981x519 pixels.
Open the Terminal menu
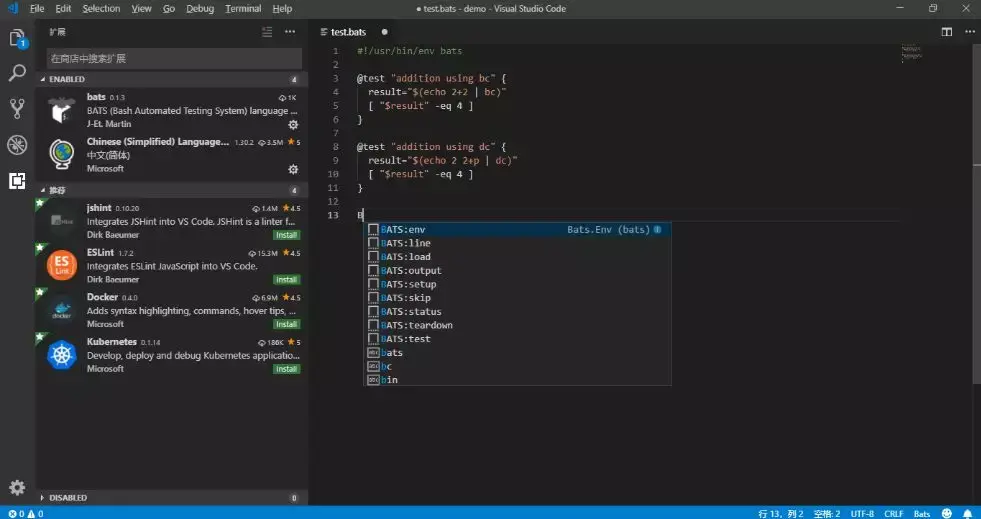click(243, 9)
